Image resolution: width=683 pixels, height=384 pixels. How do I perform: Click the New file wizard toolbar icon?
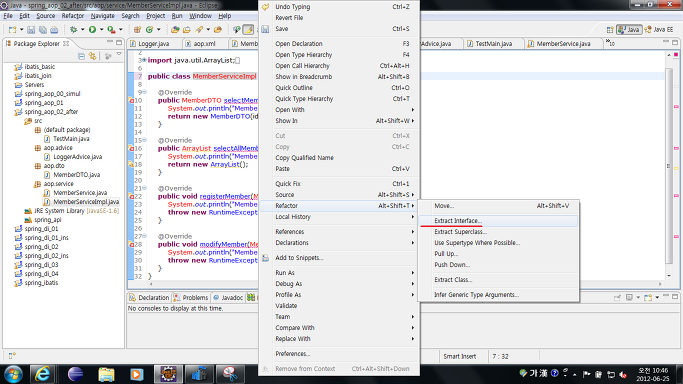coord(12,30)
